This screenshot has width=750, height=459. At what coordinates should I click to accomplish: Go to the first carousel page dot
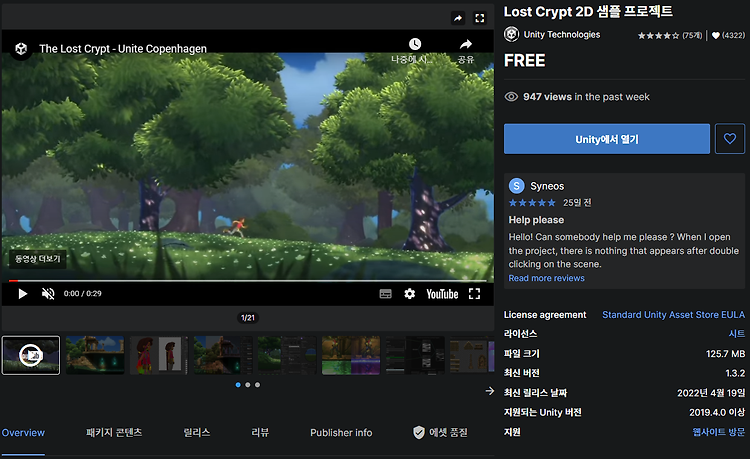pyautogui.click(x=238, y=385)
